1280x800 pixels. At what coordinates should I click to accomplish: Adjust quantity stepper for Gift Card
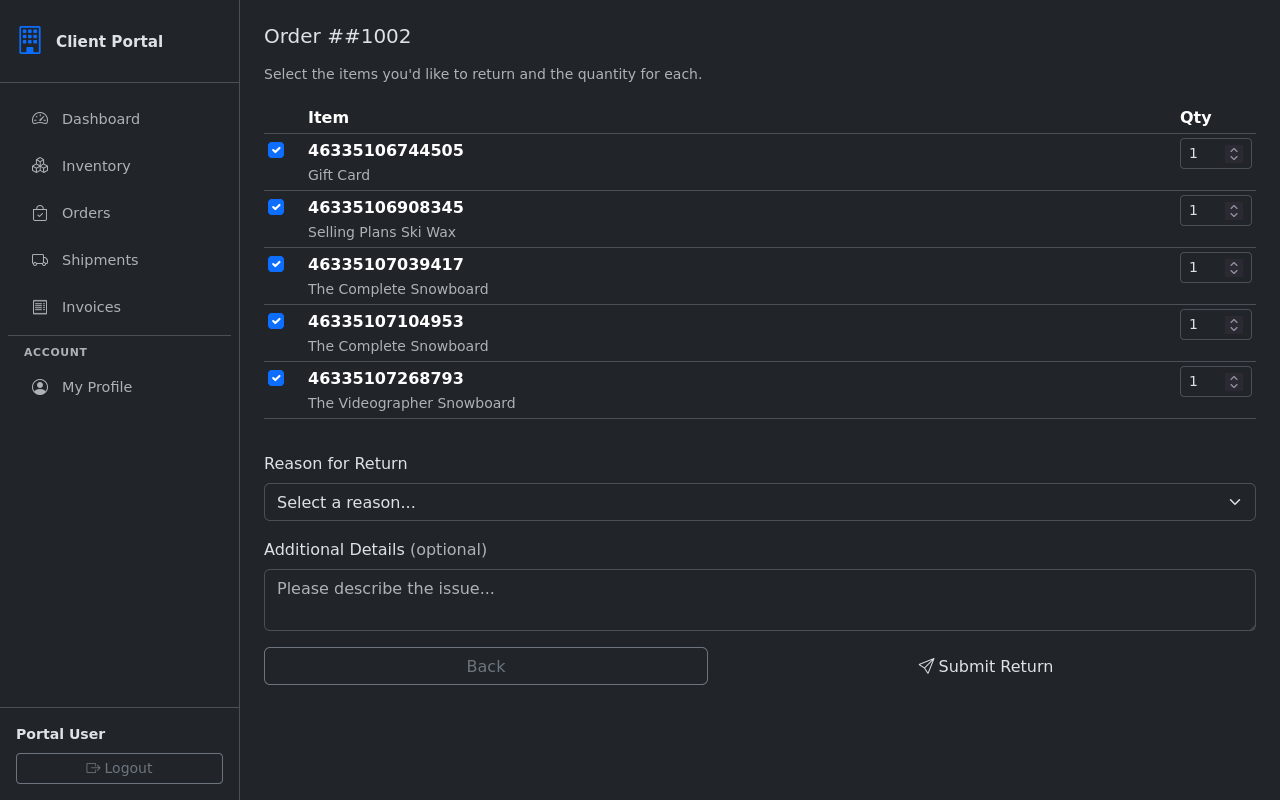click(1234, 154)
